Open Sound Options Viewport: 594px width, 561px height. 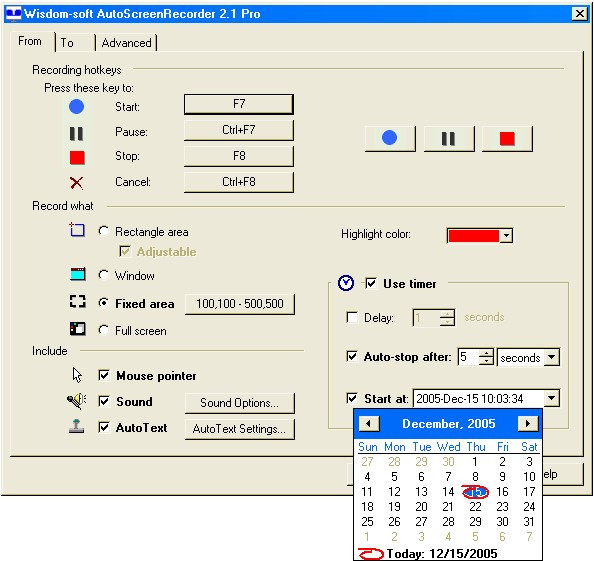[240, 403]
